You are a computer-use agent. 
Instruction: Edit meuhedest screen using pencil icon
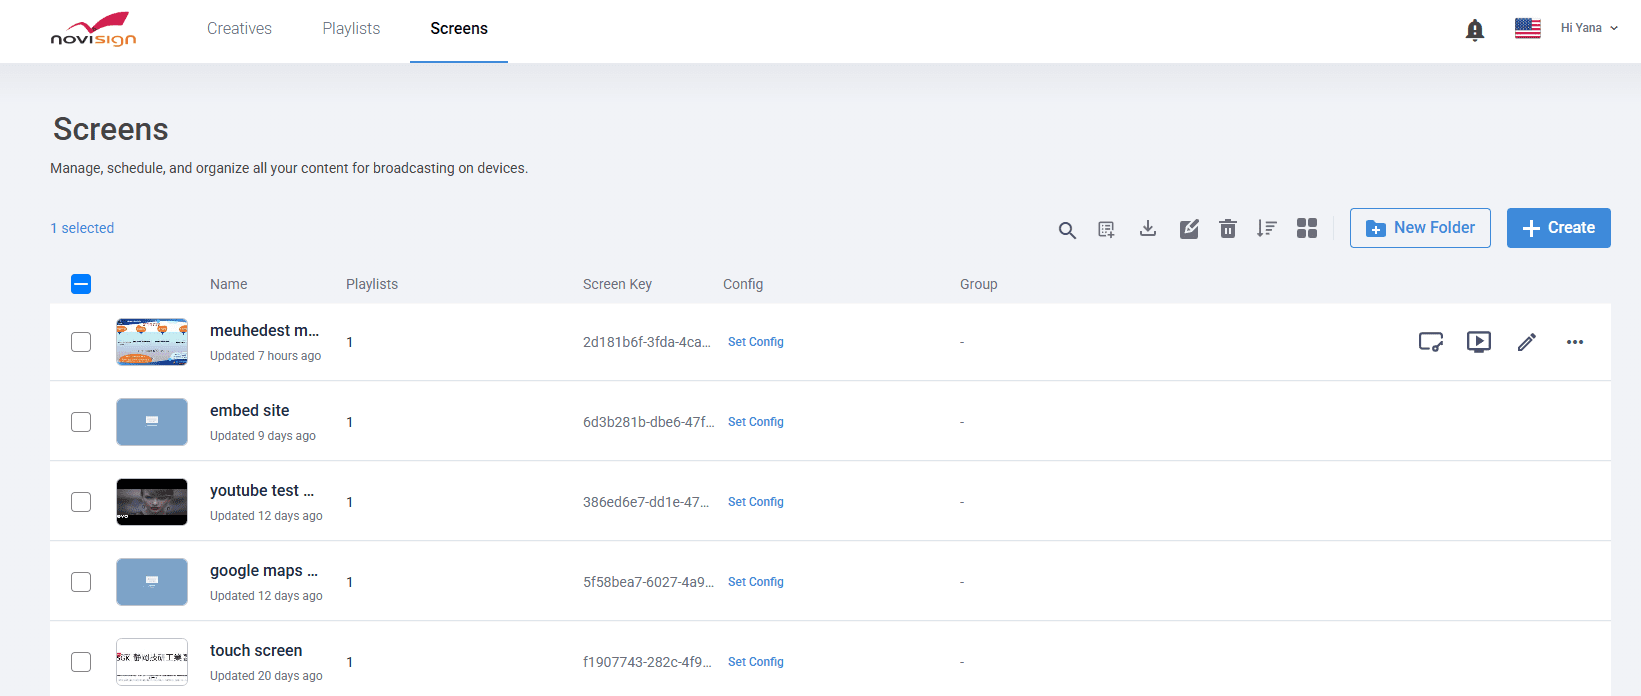[1527, 342]
